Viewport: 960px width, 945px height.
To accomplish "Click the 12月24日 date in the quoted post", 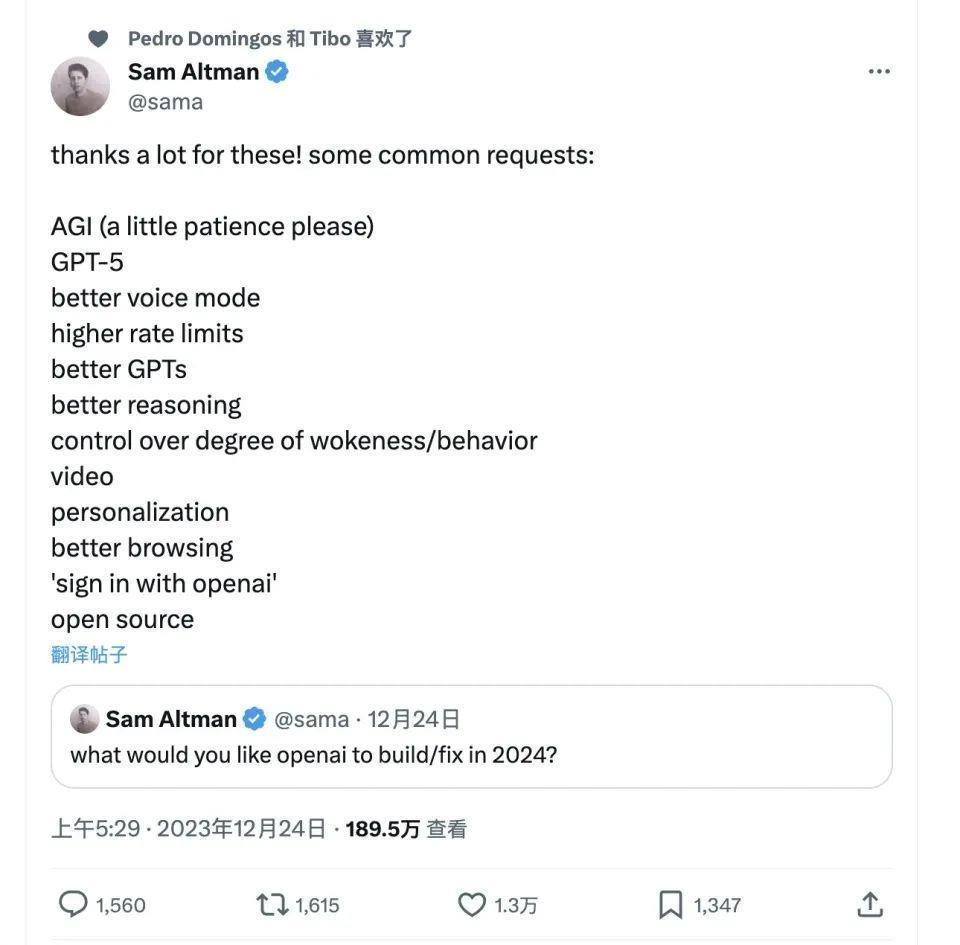I will click(x=414, y=719).
